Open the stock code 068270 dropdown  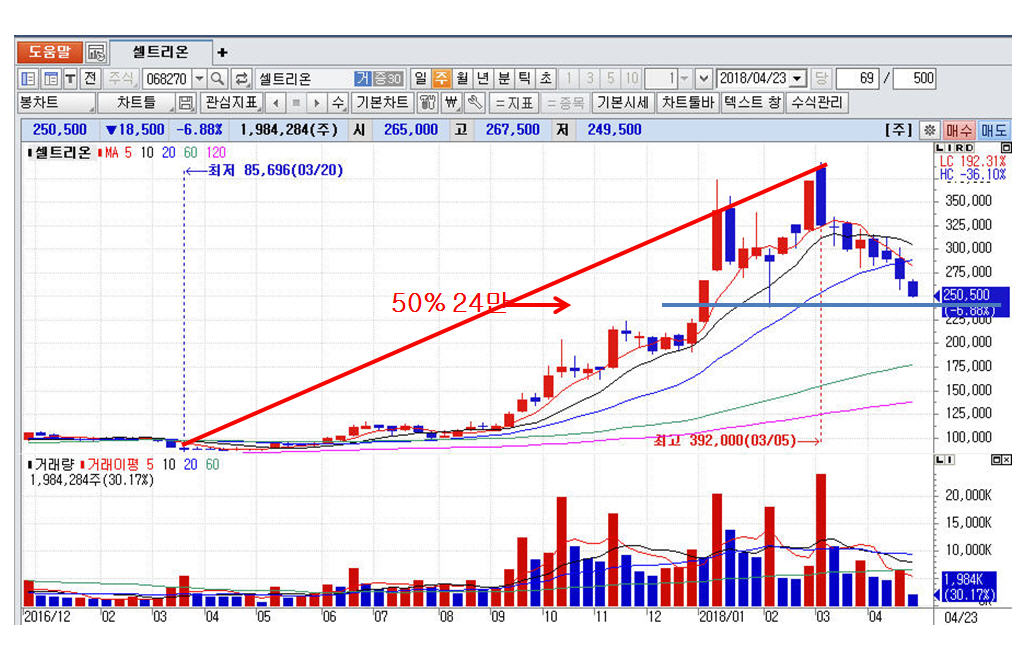[199, 79]
